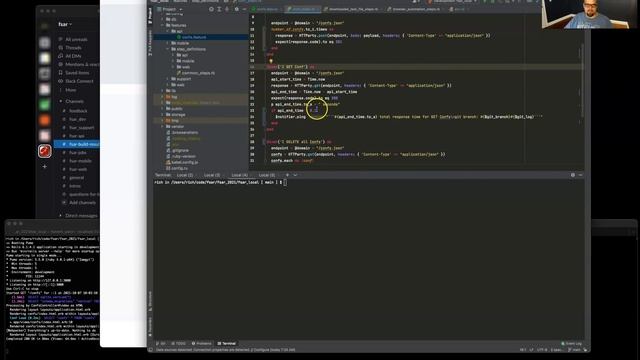This screenshot has height=360, width=640.
Task: Collapse the step_definitions folder
Action: pos(168,49)
